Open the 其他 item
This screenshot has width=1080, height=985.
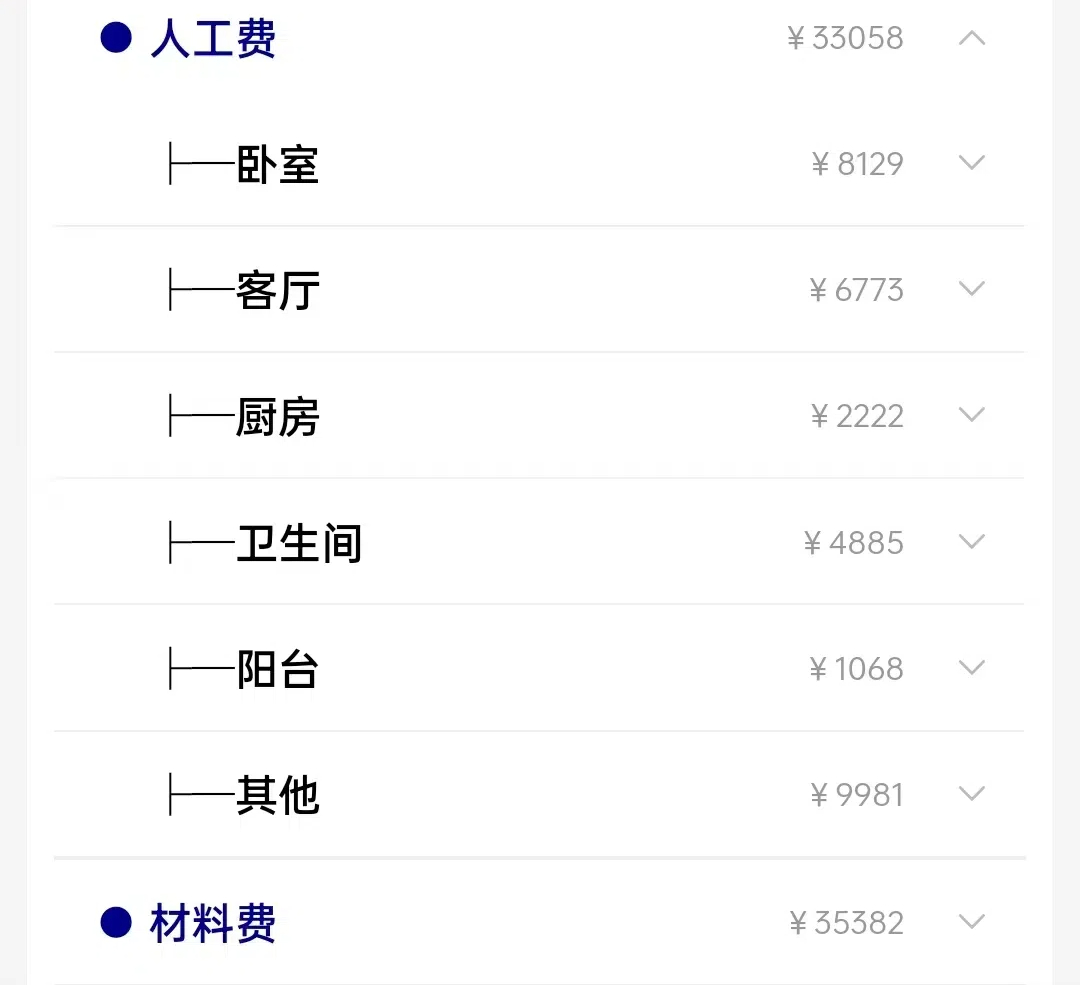point(278,796)
